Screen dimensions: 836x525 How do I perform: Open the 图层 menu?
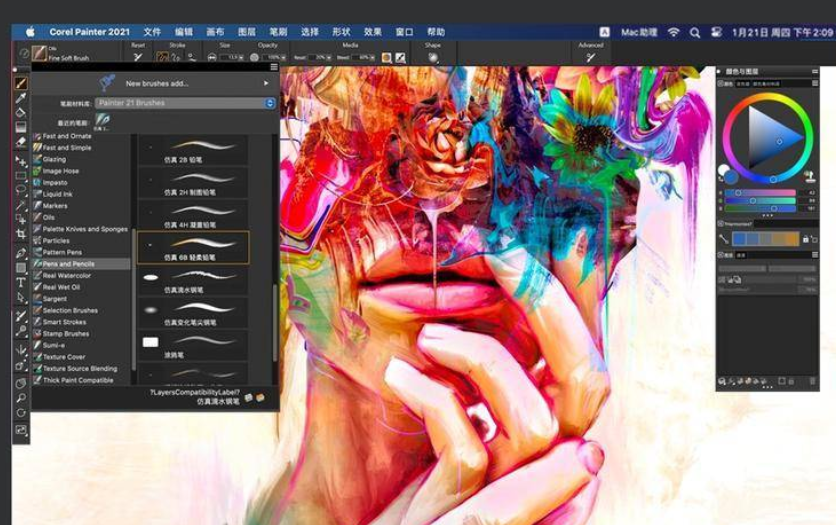point(246,32)
